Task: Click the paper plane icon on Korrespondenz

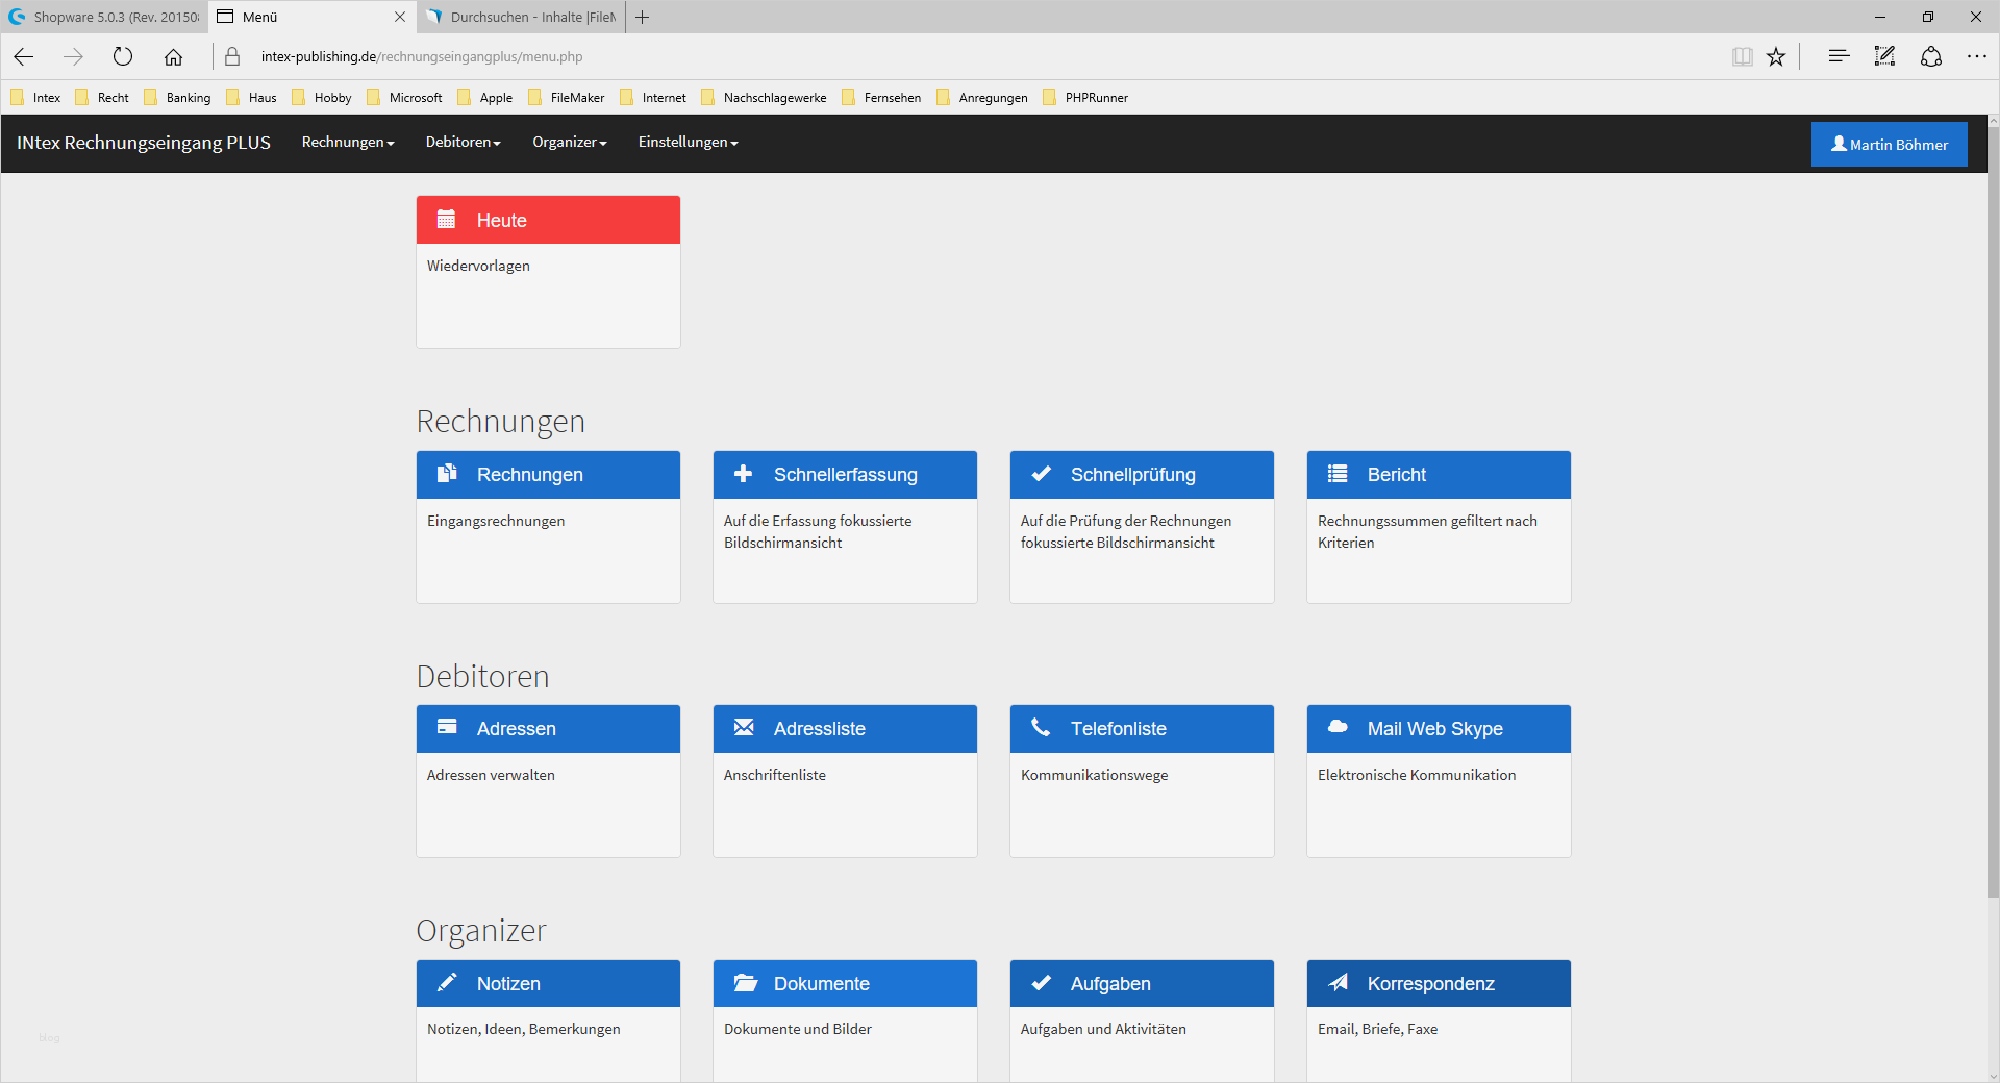Action: (1338, 982)
